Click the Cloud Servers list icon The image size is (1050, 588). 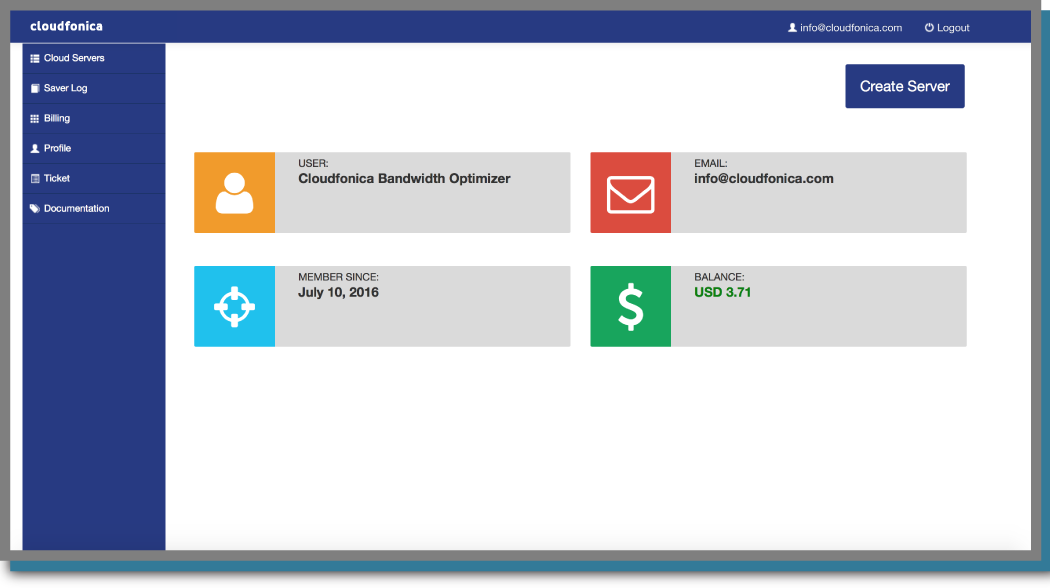tap(35, 58)
